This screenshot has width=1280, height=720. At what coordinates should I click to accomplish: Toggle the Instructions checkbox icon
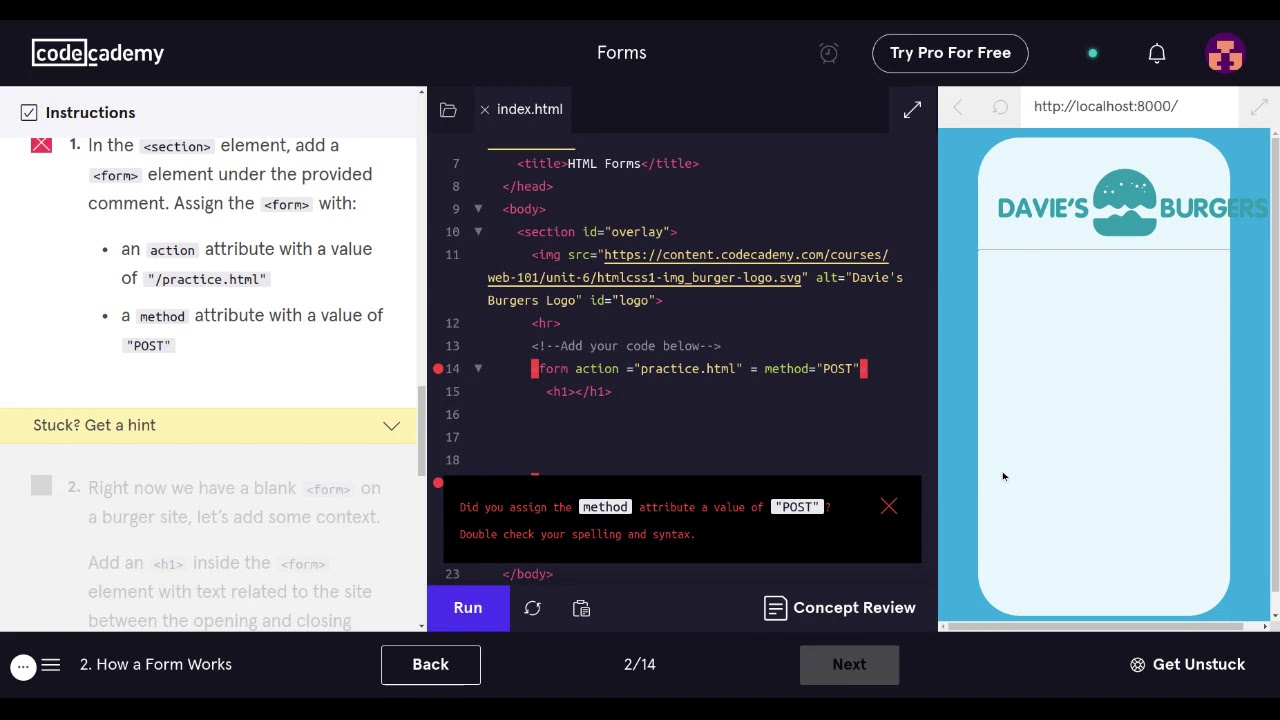(29, 113)
